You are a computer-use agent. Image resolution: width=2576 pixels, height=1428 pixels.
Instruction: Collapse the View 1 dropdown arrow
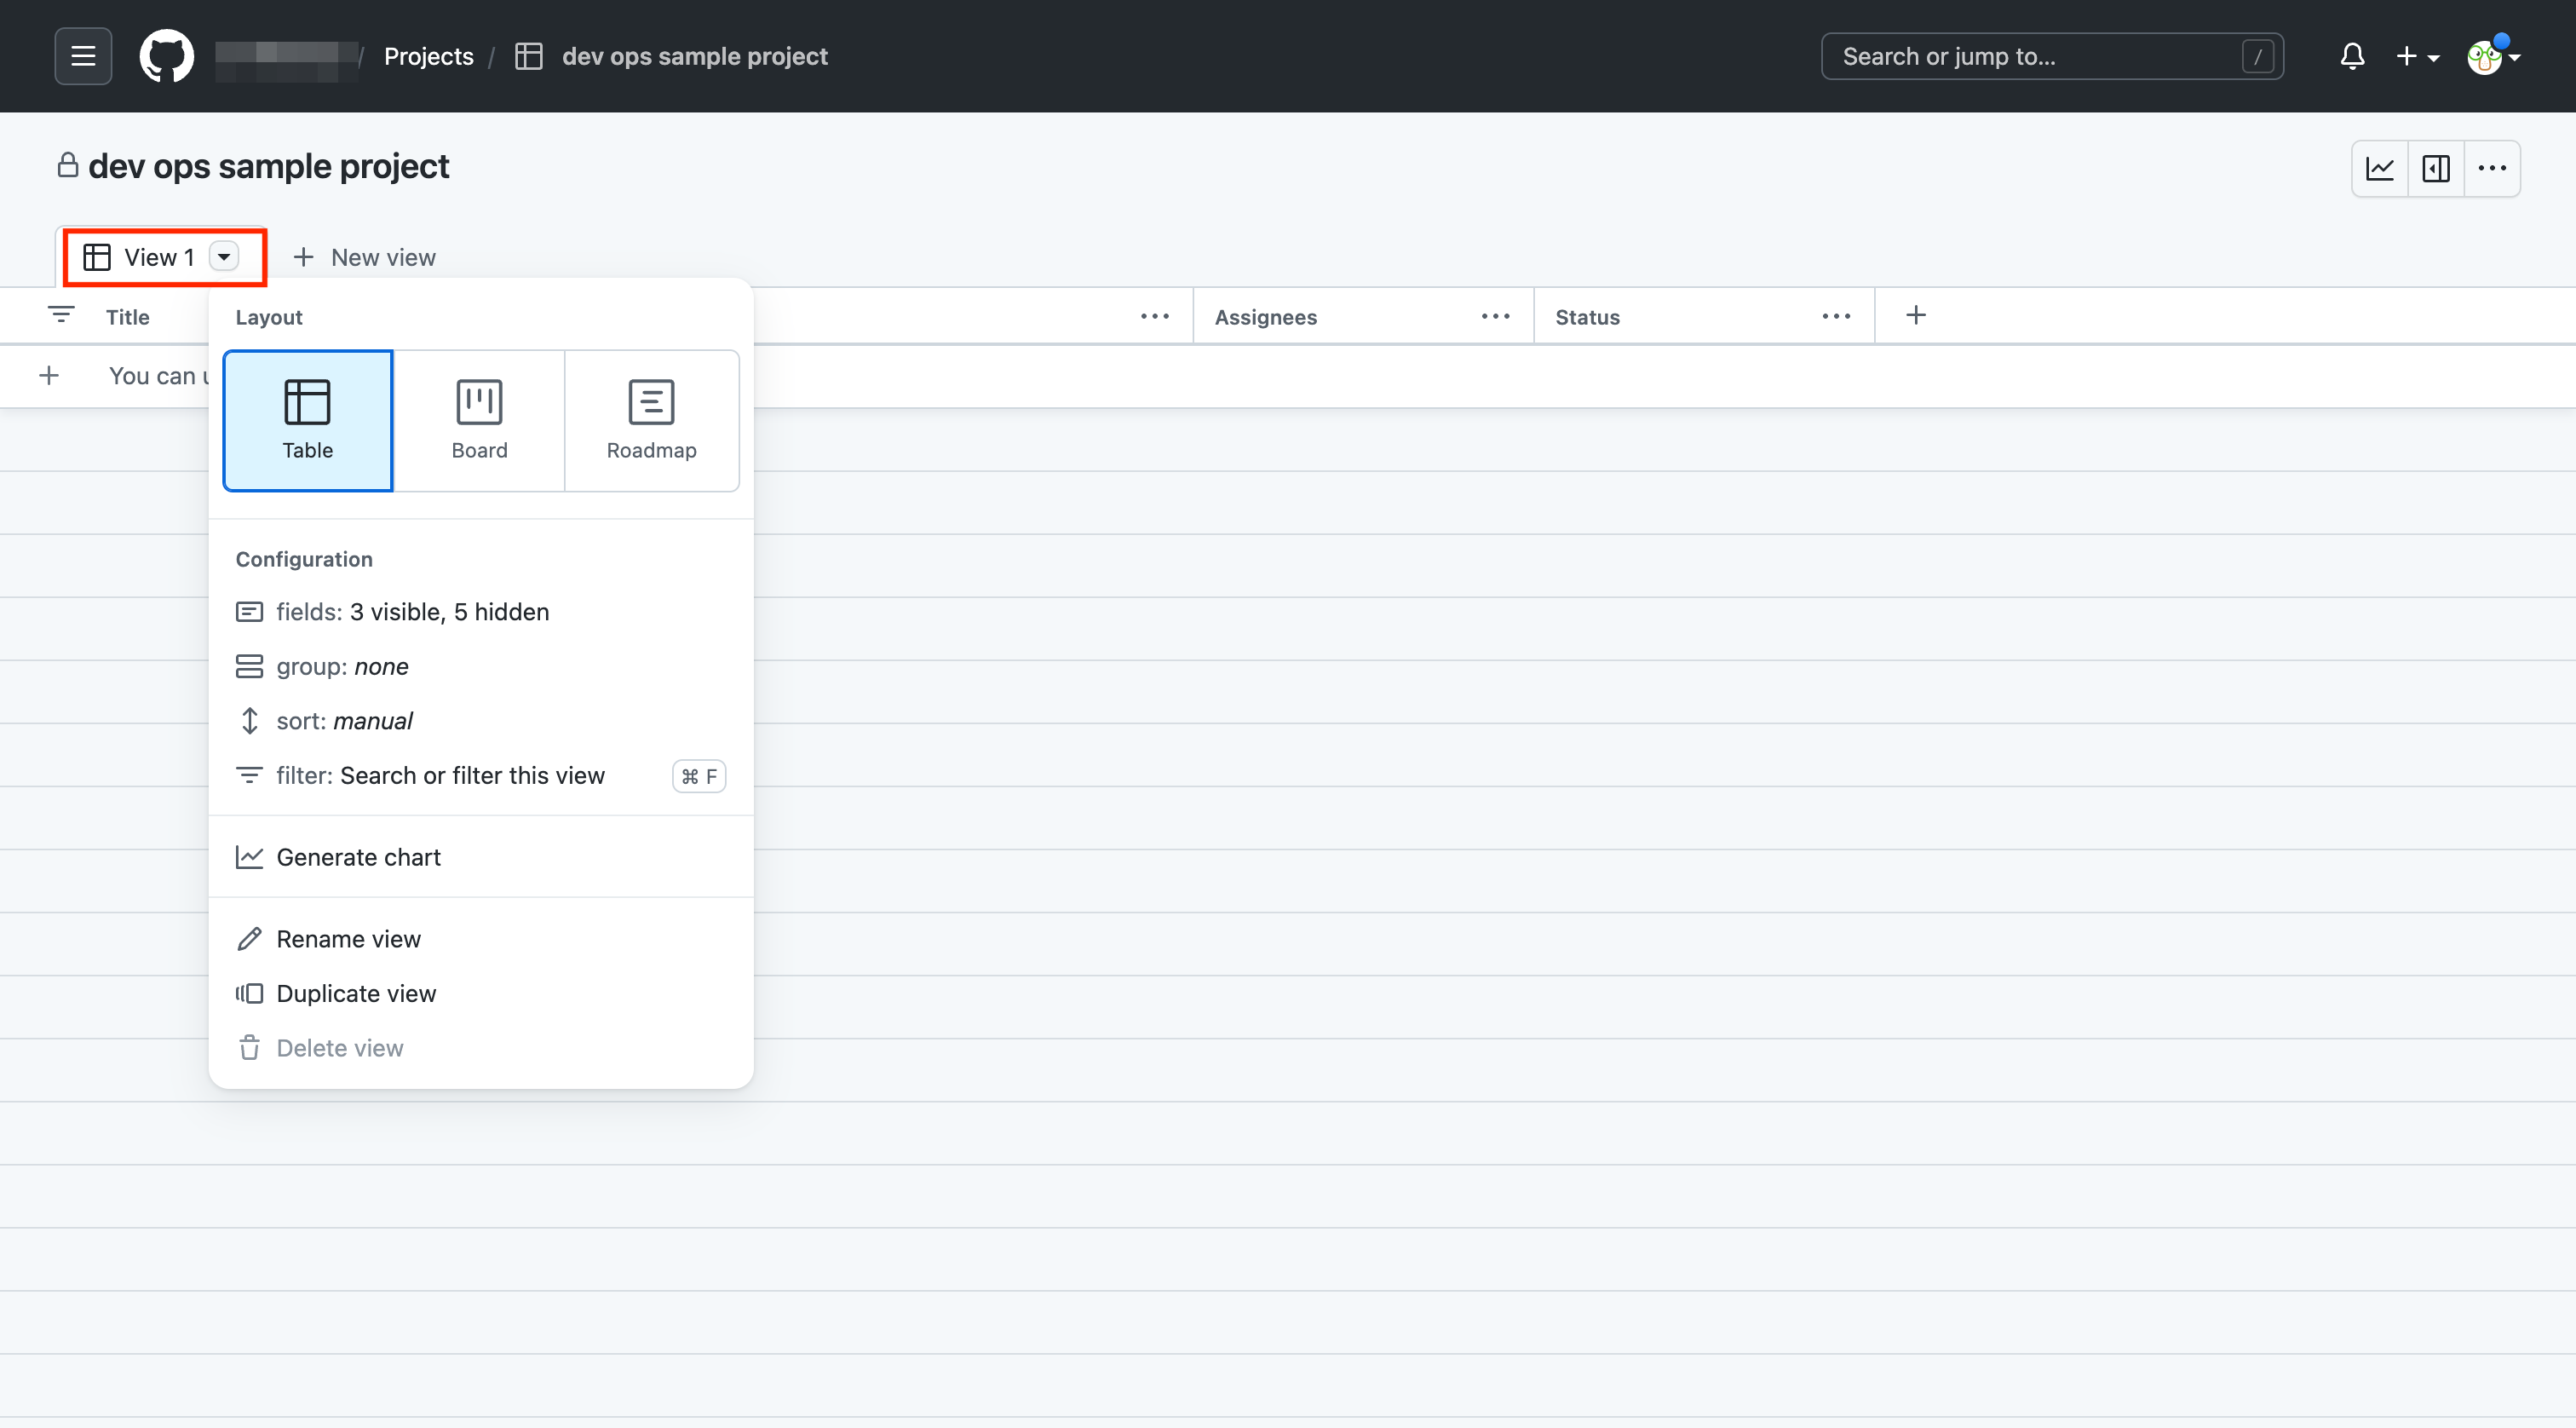224,257
